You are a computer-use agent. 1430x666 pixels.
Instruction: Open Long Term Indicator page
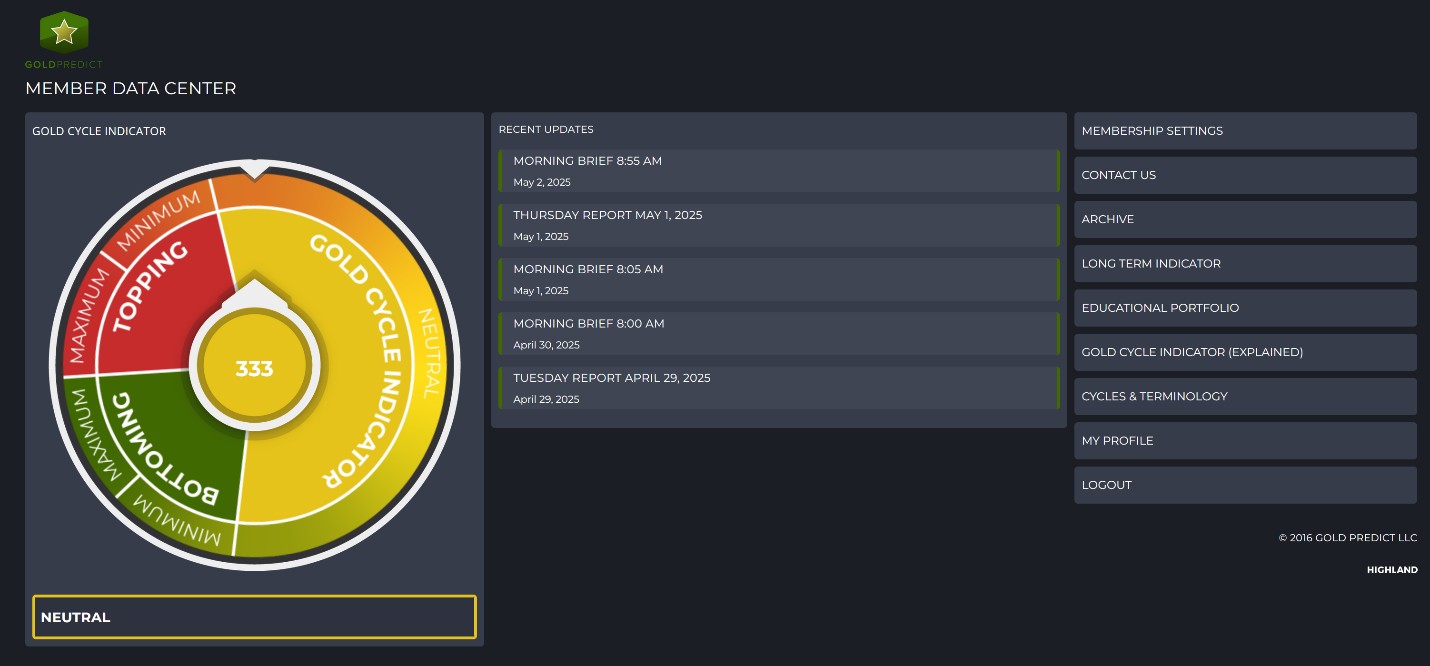[x=1245, y=264]
